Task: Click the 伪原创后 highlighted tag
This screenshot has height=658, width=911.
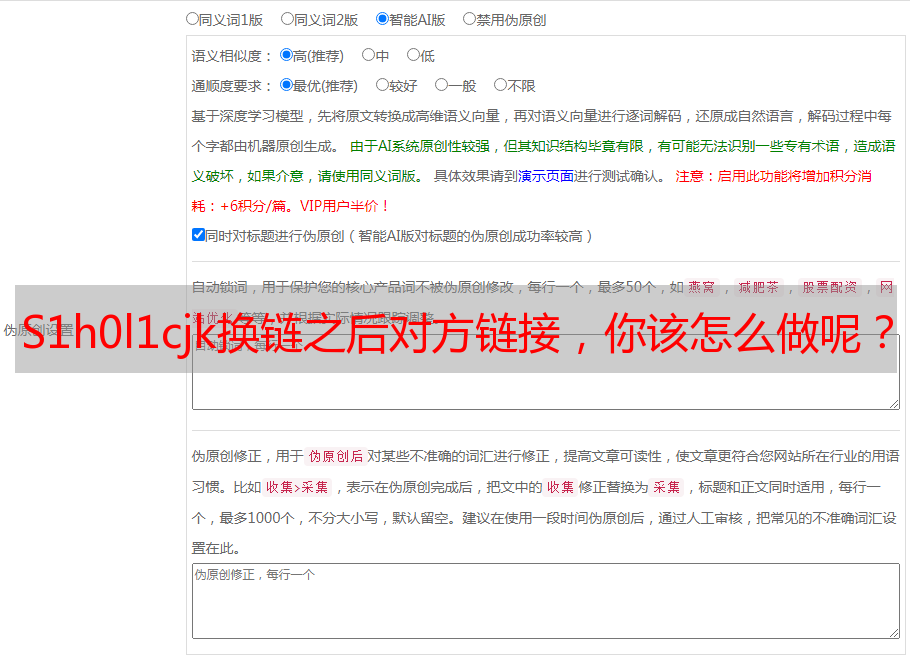Action: pos(336,456)
